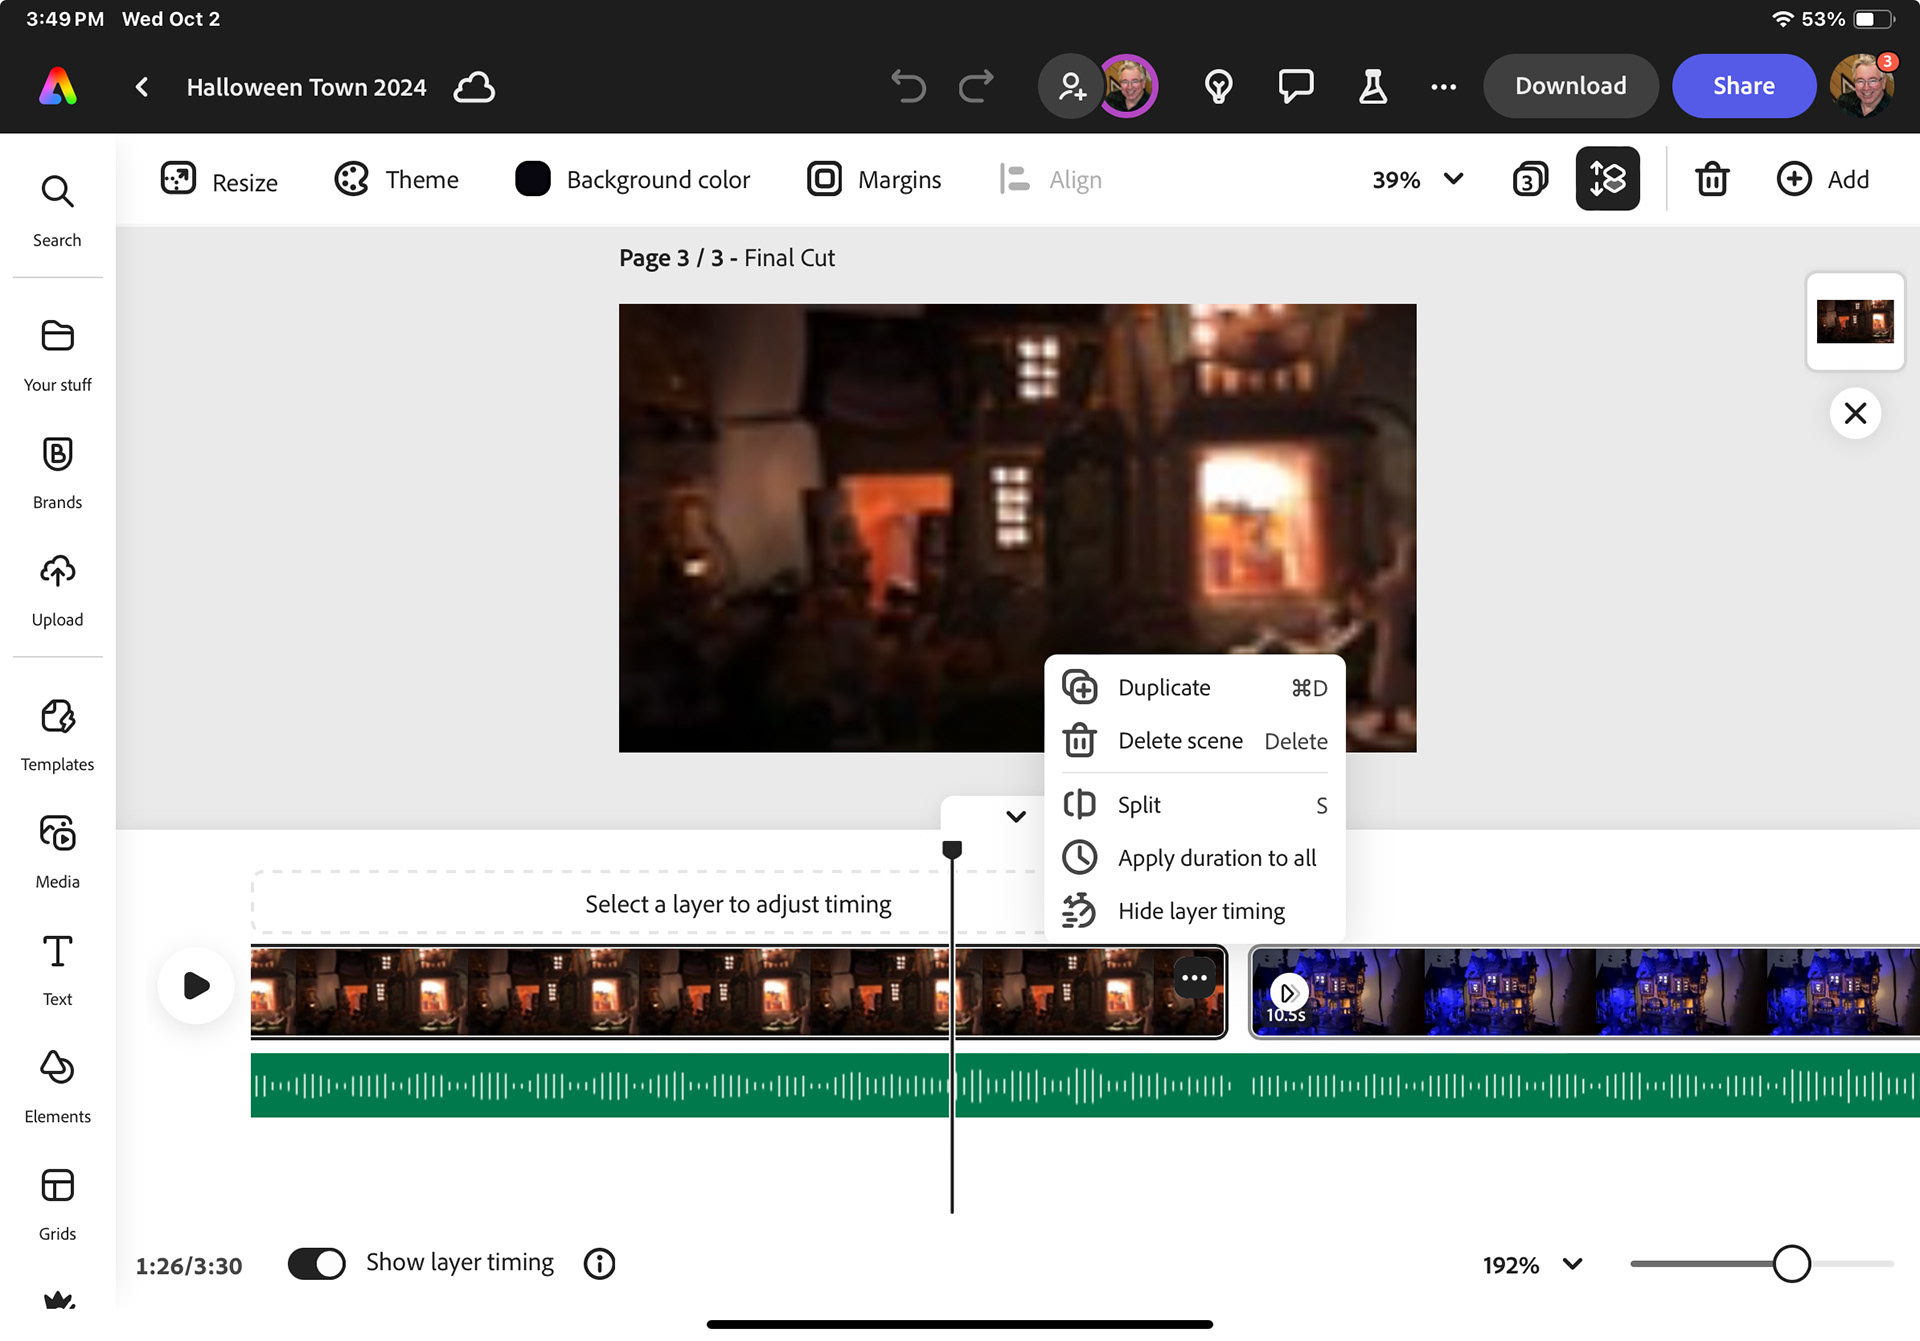Viewport: 1920px width, 1341px height.
Task: Click the Page 3 / 3 - Final Cut title
Action: (727, 258)
